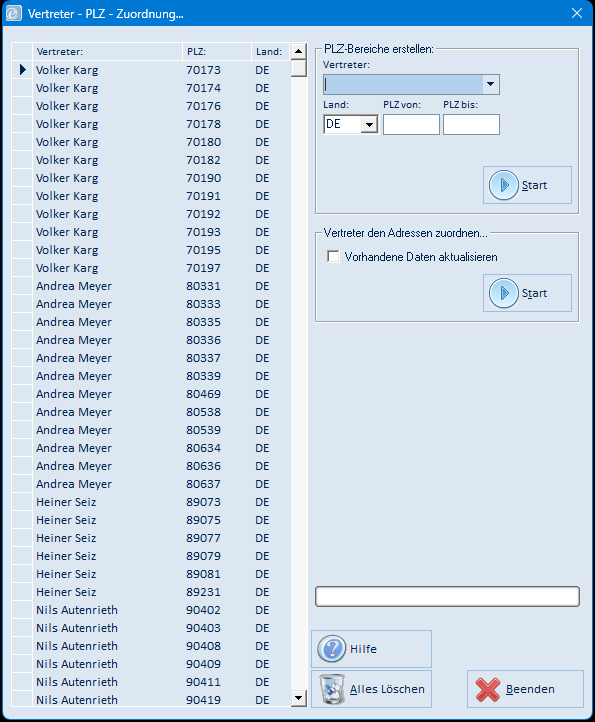Click the PLZ von input field
The width and height of the screenshot is (595, 722).
(411, 125)
